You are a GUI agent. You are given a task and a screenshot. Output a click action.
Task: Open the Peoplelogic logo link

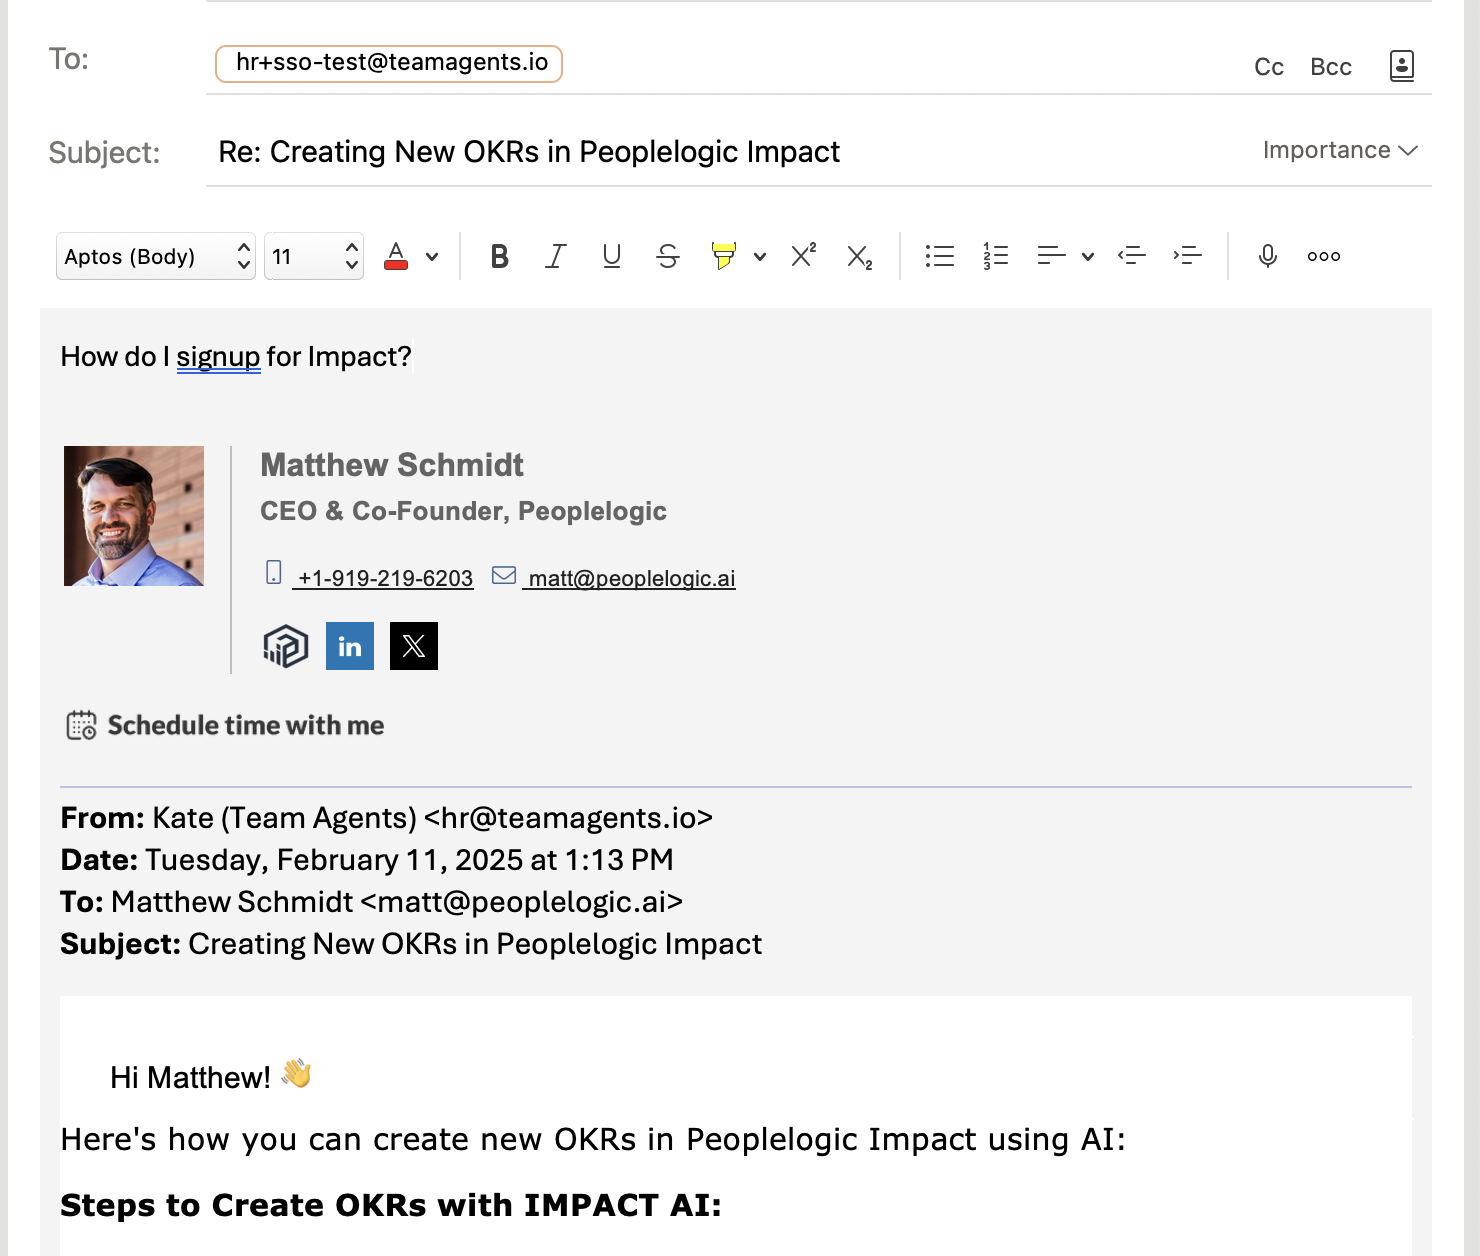pyautogui.click(x=286, y=646)
